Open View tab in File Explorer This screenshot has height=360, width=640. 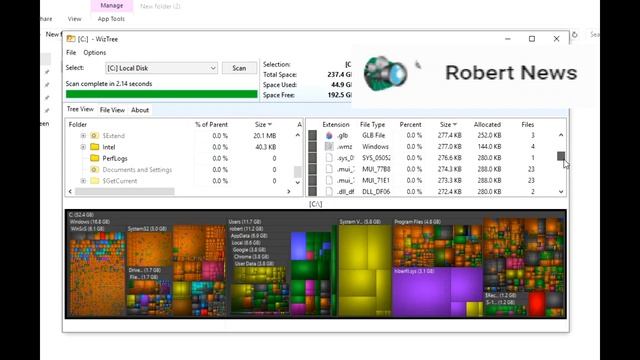[74, 19]
